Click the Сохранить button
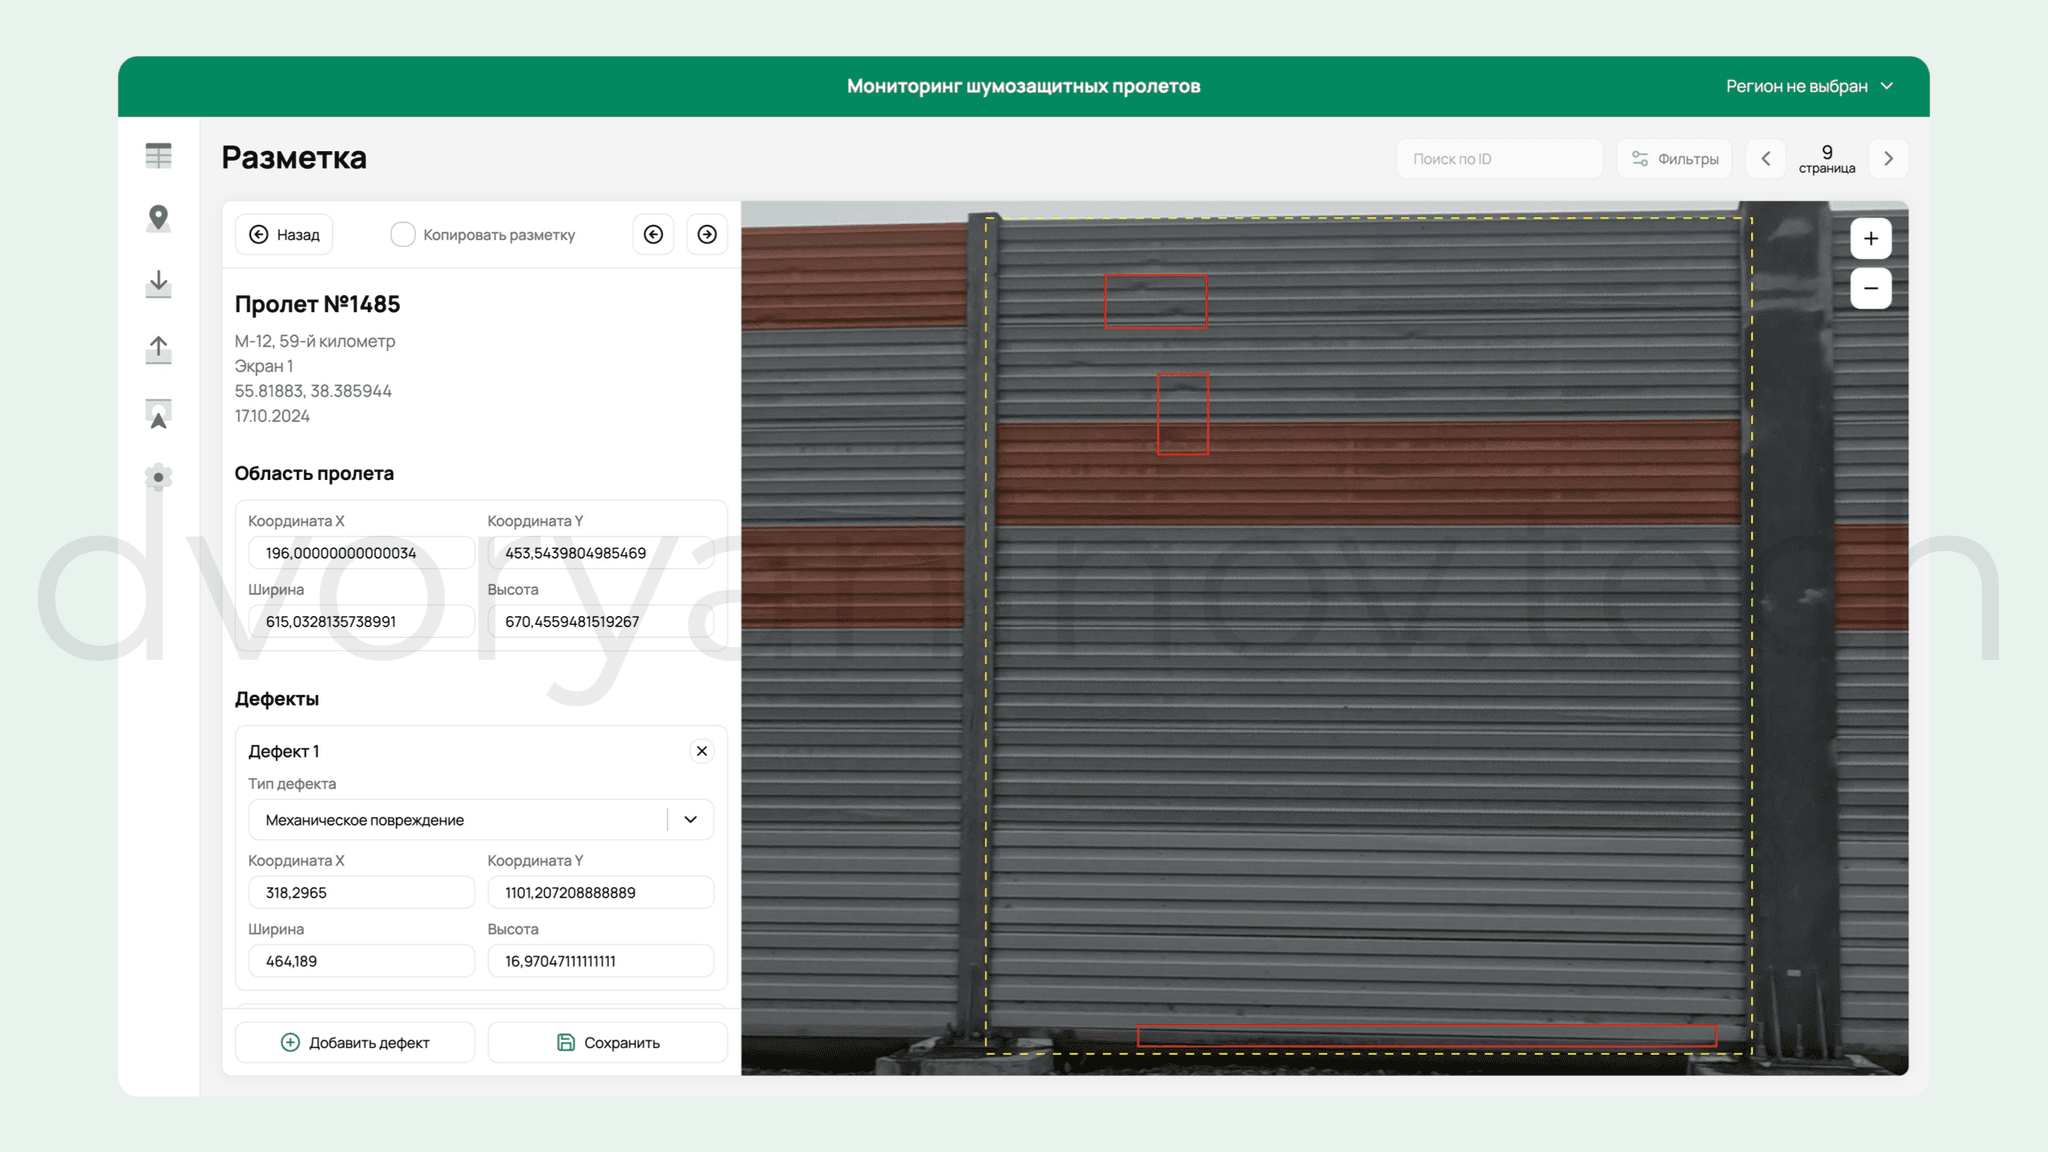Screen dimensions: 2048x1152 click(x=607, y=1042)
